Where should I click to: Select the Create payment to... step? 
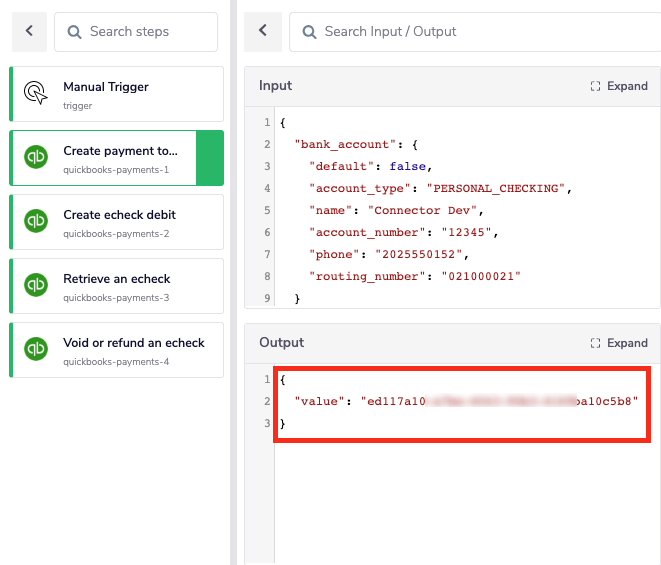pos(116,158)
